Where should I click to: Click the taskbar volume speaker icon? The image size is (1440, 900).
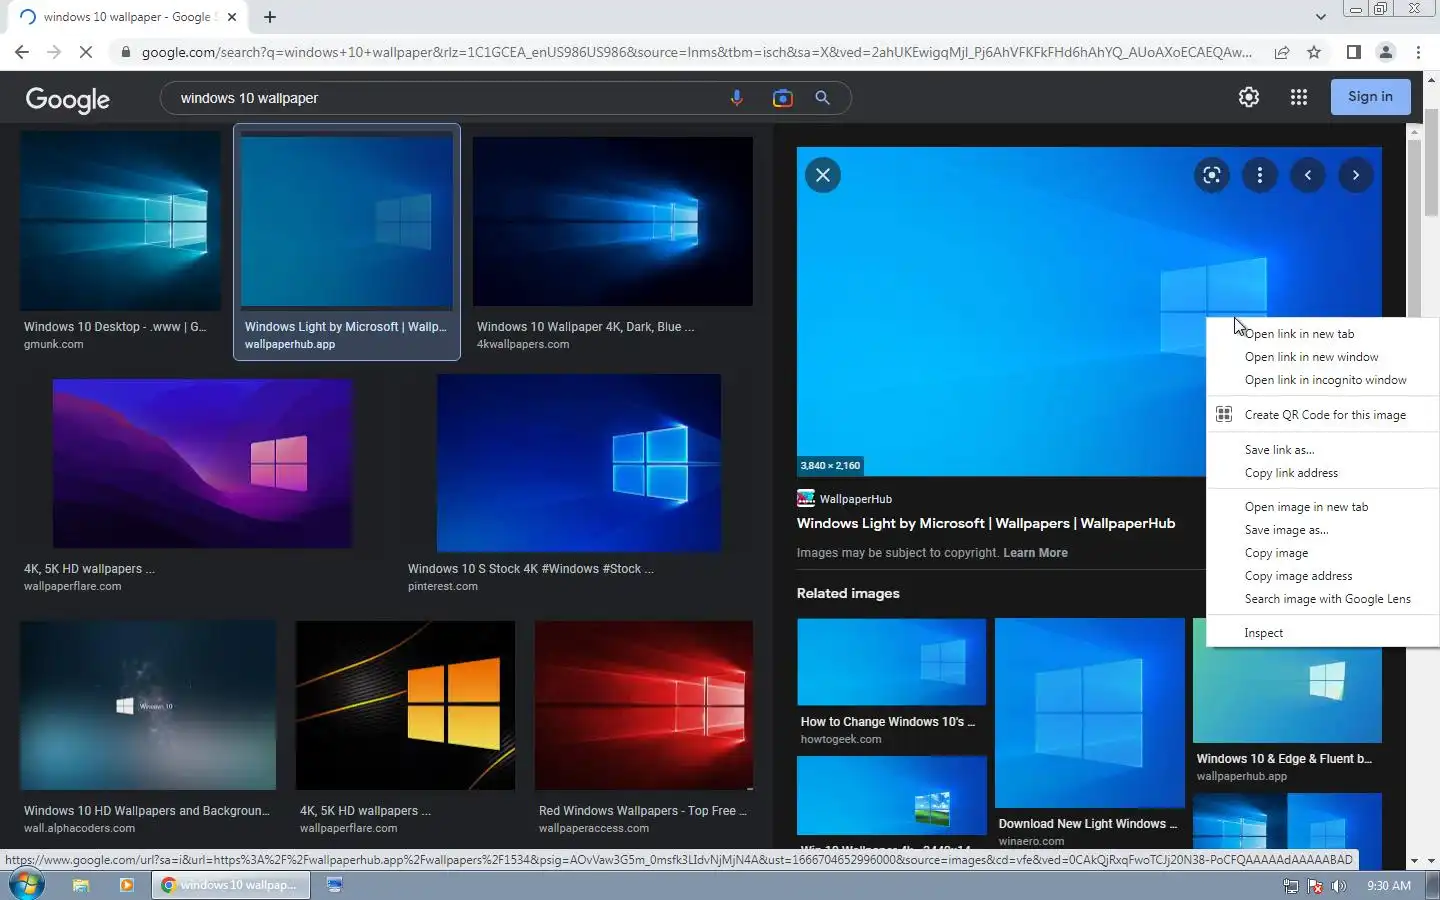pos(1339,886)
